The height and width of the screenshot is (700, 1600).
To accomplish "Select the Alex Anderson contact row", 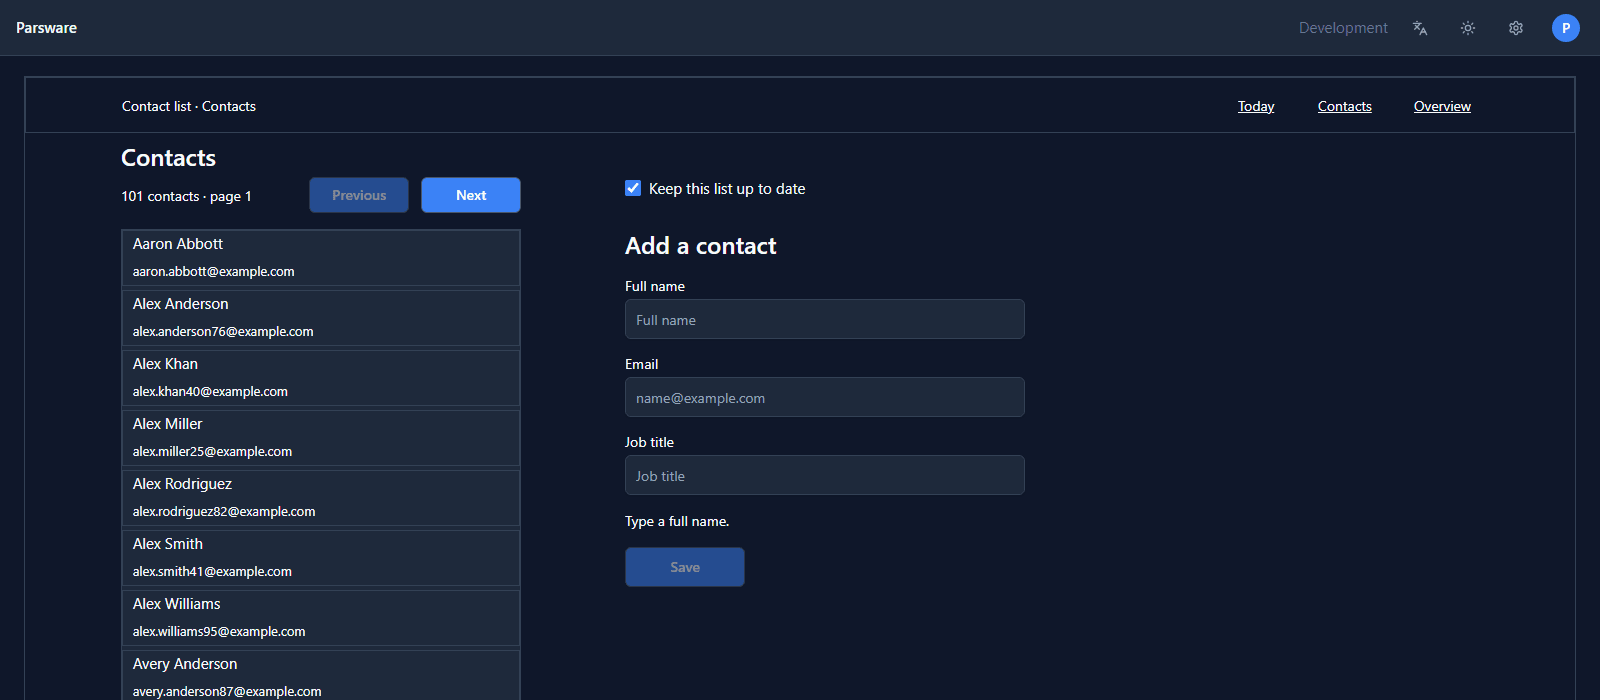I will click(x=321, y=318).
